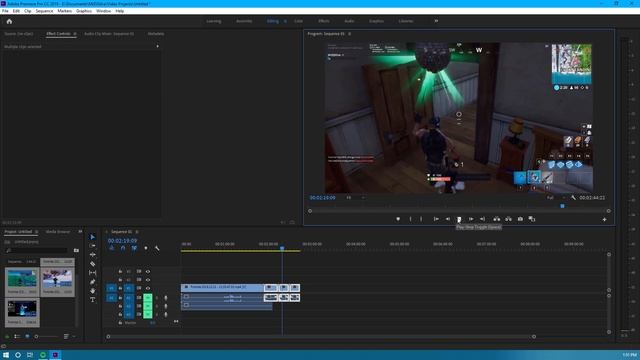Switch to Metadata tab
This screenshot has width=640, height=360.
pyautogui.click(x=156, y=34)
